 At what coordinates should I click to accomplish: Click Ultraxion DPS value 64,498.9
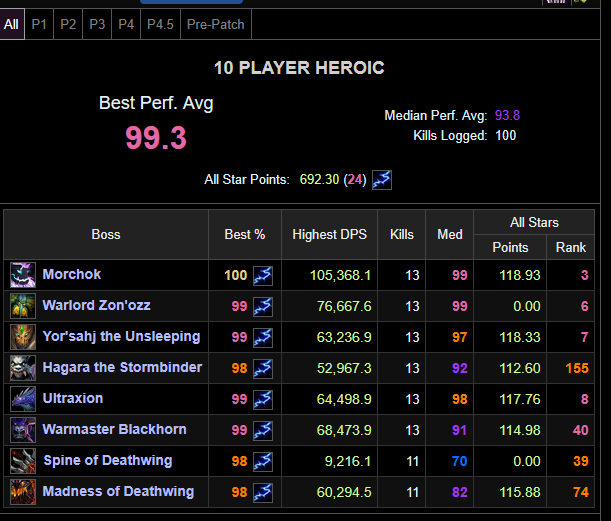point(344,399)
